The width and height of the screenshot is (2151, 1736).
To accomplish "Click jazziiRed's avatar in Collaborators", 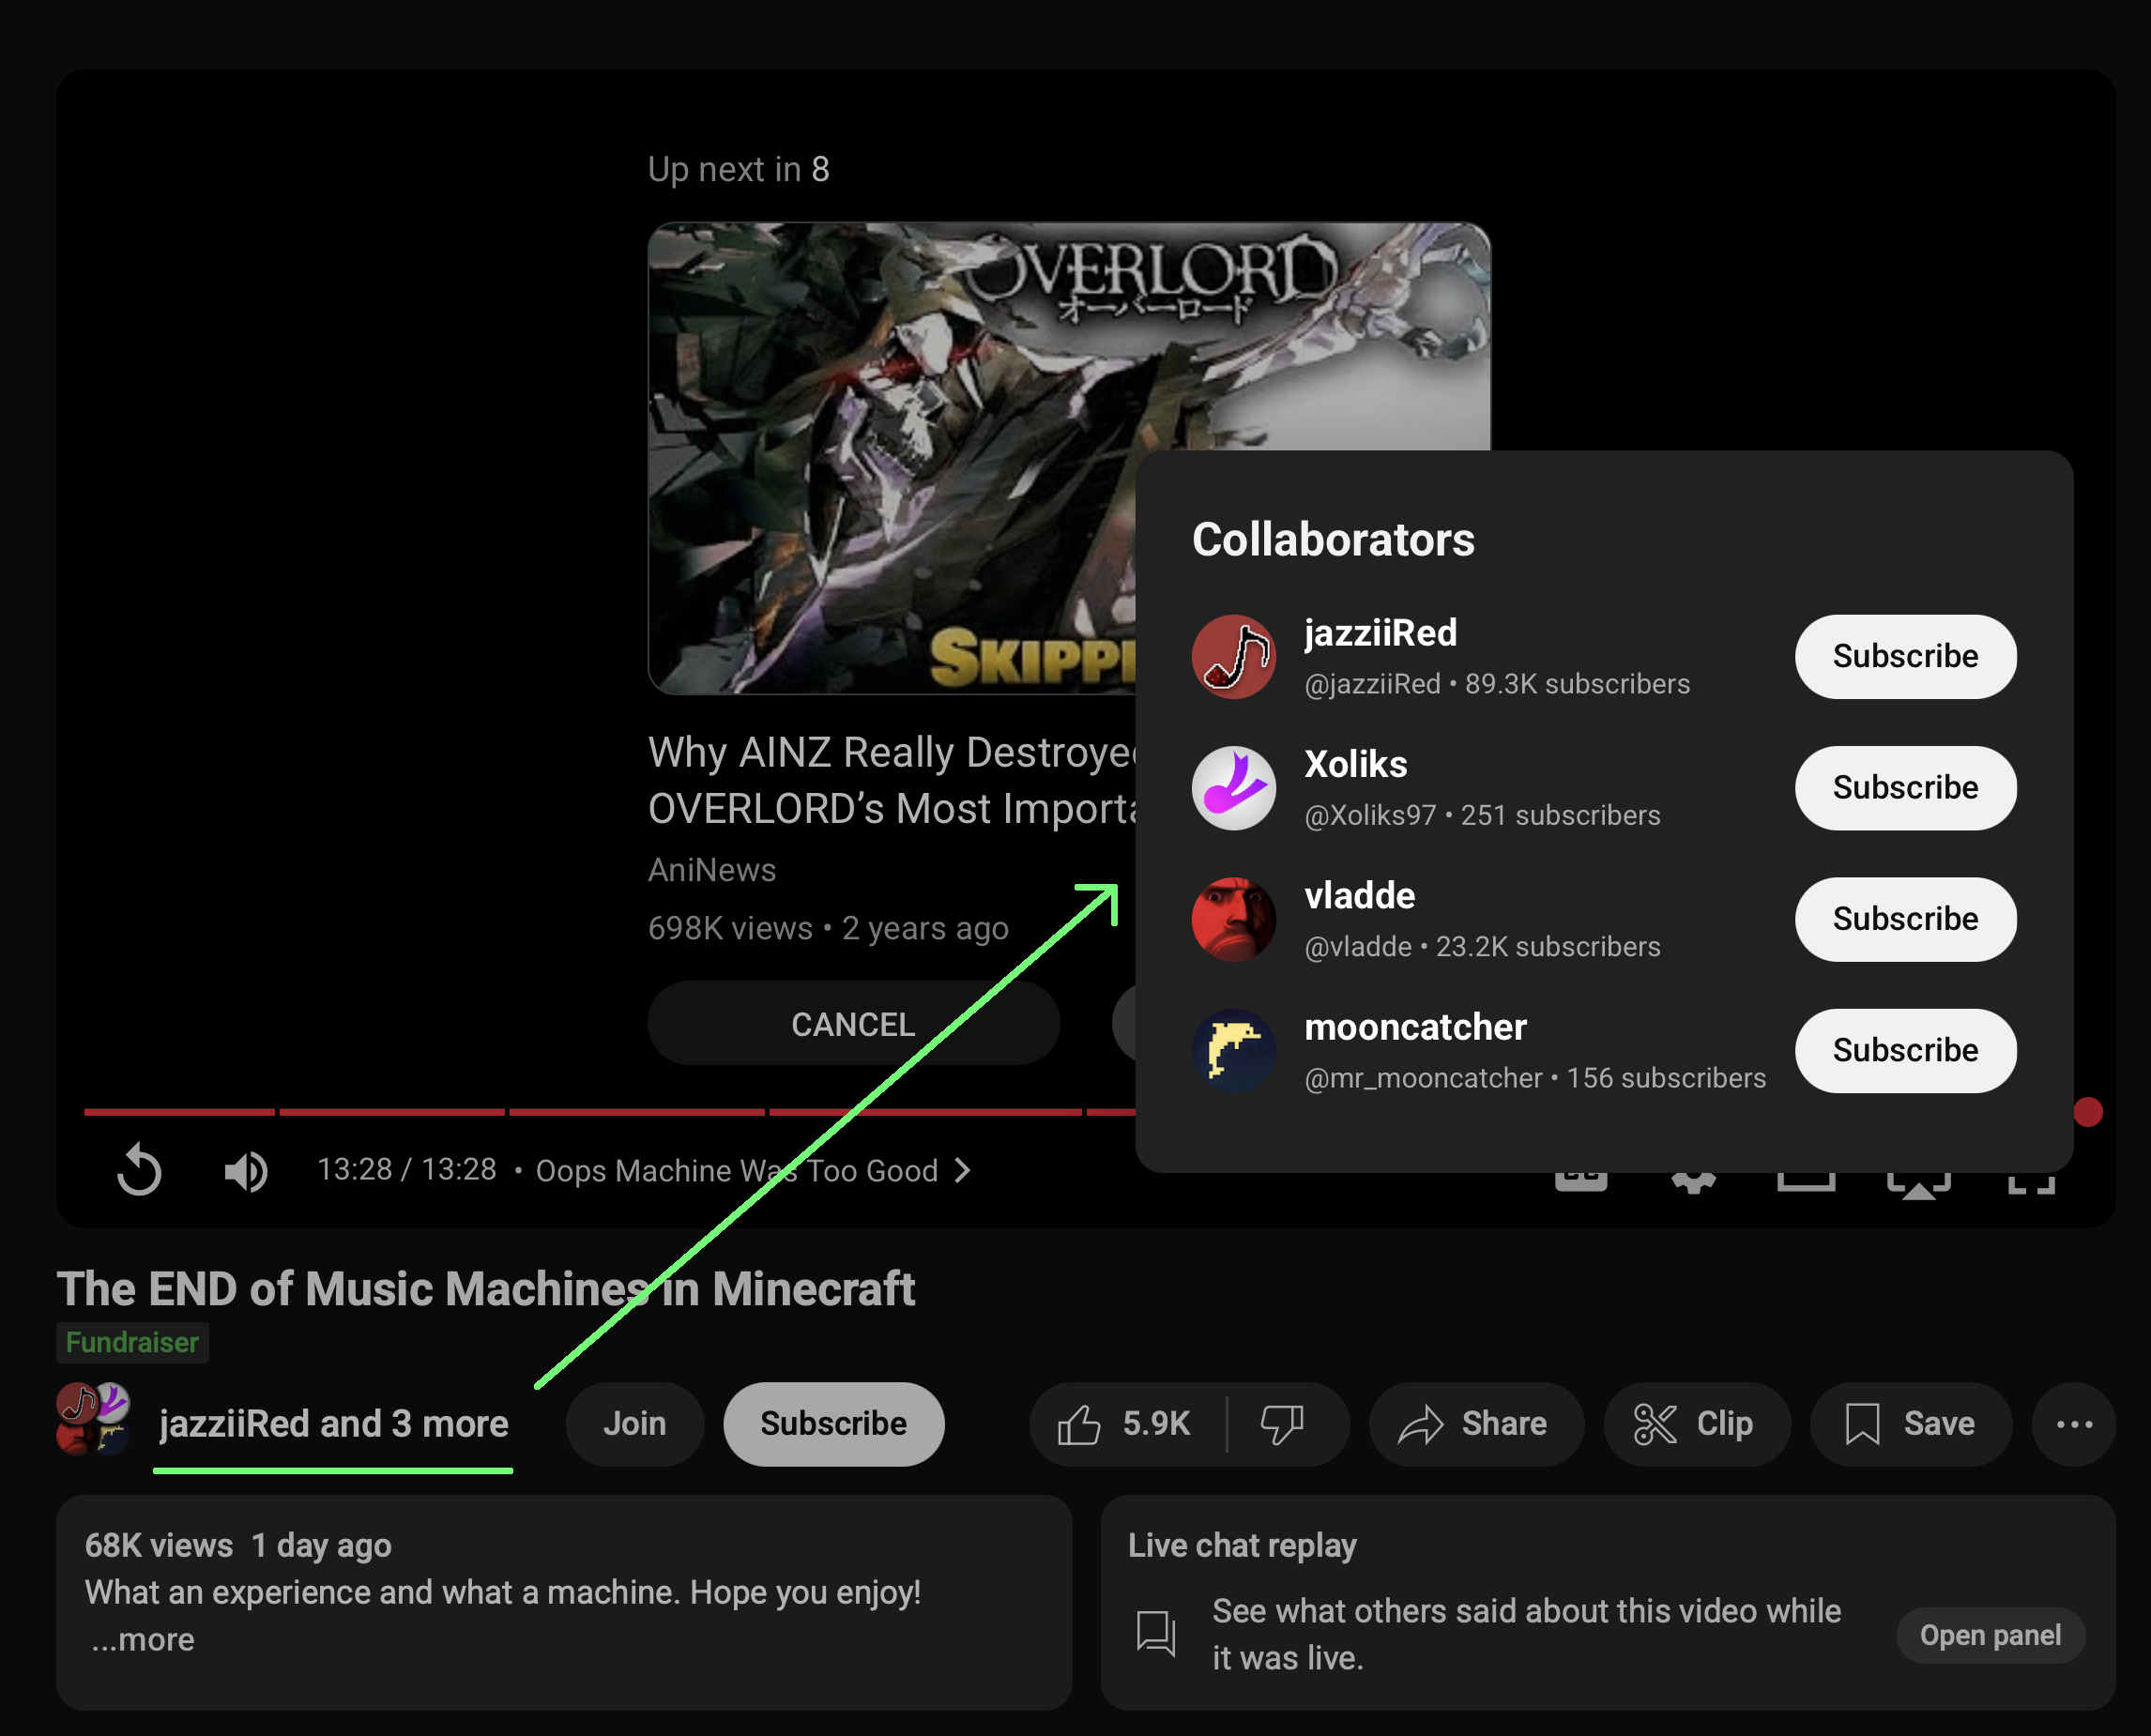I will (1233, 657).
